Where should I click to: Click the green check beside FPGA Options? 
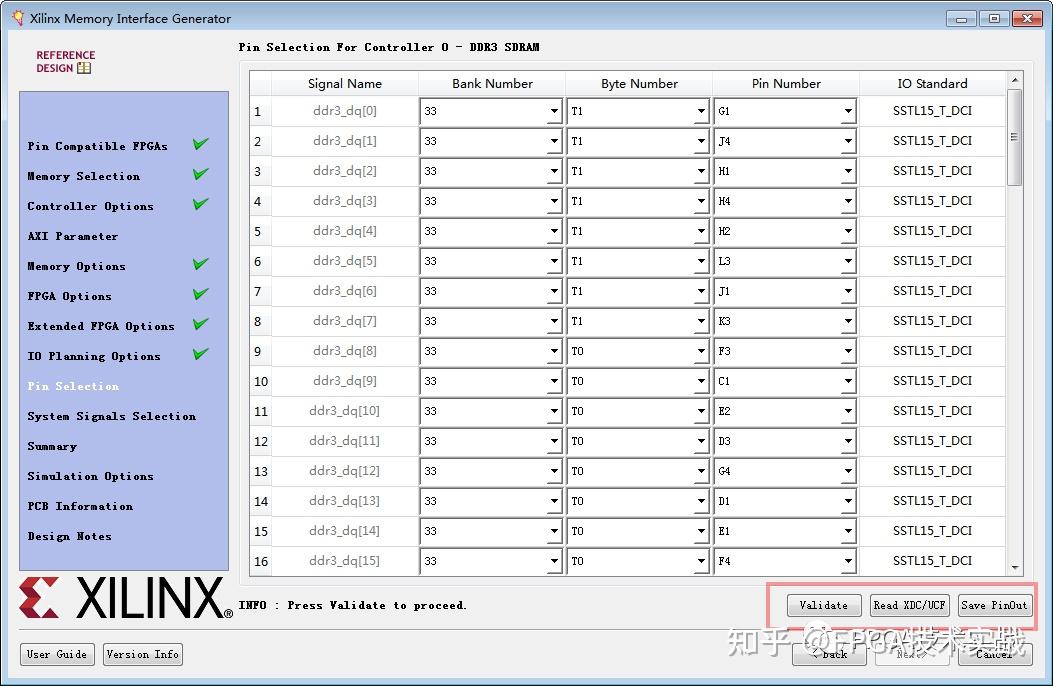199,293
